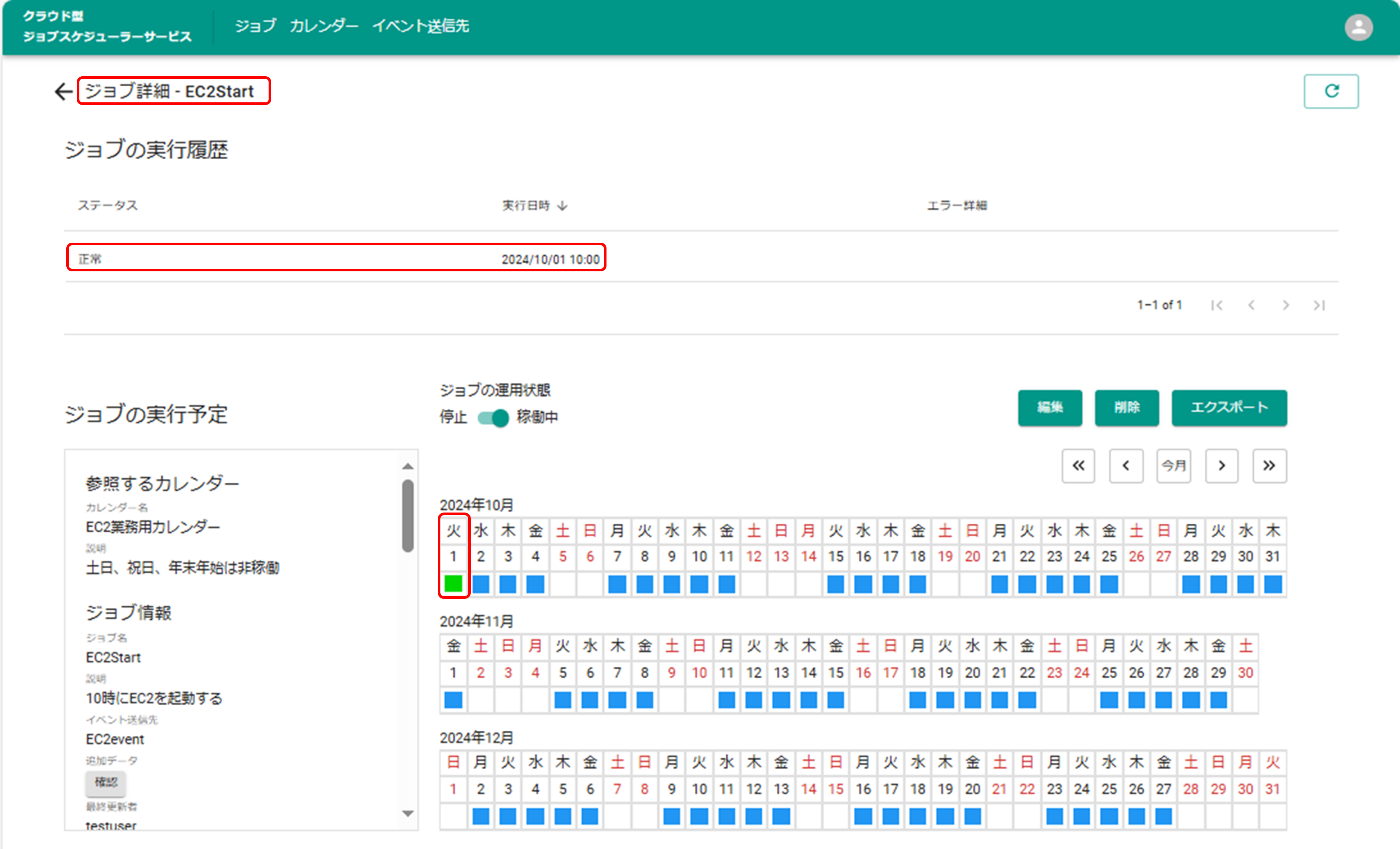Open the イベント送信先 menu in top bar

pyautogui.click(x=420, y=27)
